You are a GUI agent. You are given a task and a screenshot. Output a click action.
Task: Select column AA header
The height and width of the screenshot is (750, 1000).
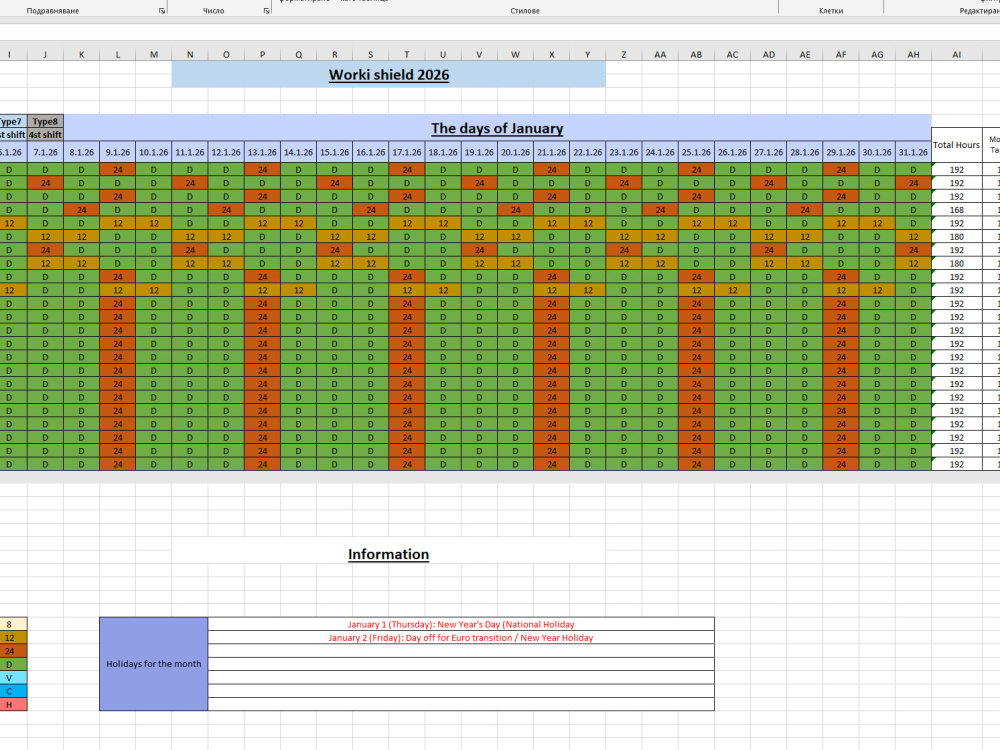point(660,55)
